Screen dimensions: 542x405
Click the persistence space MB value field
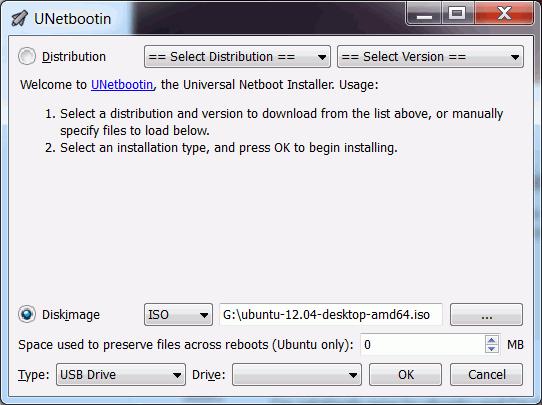pyautogui.click(x=422, y=345)
